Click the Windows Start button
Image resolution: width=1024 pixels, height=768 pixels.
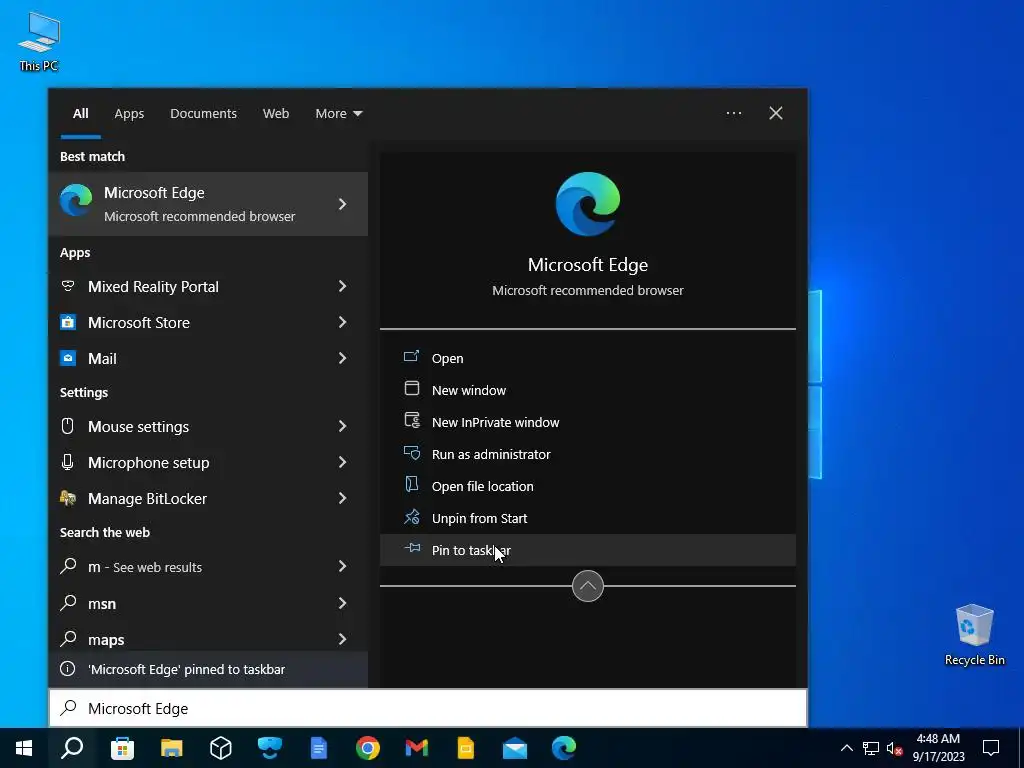[24, 748]
